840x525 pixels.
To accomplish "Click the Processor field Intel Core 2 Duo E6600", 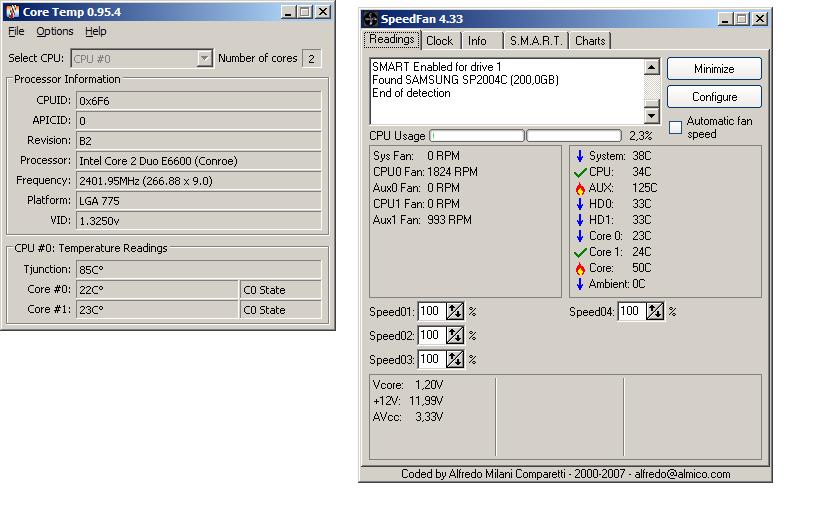I will pyautogui.click(x=199, y=161).
